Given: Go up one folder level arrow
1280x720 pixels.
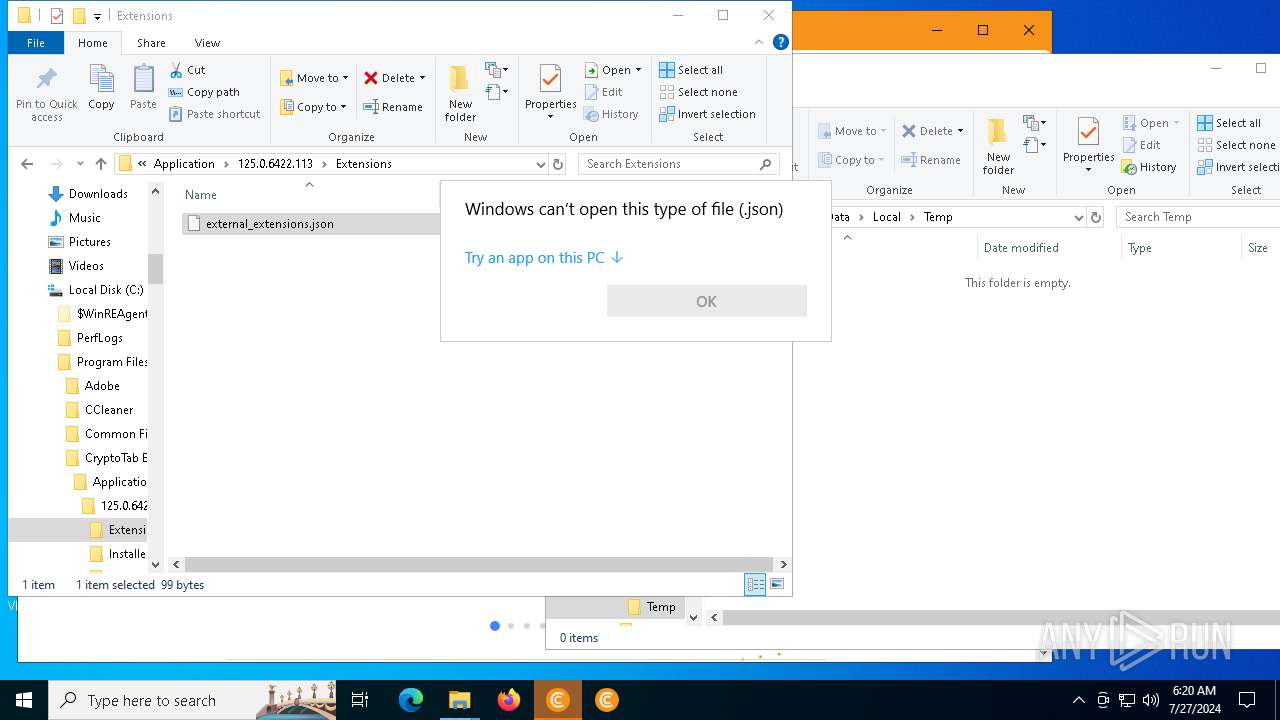Looking at the screenshot, I should tap(100, 164).
